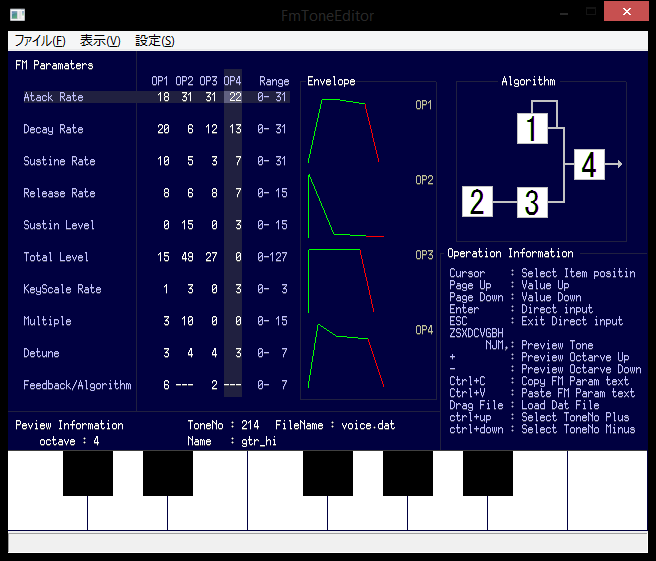Click the OP4 column header

tap(232, 81)
